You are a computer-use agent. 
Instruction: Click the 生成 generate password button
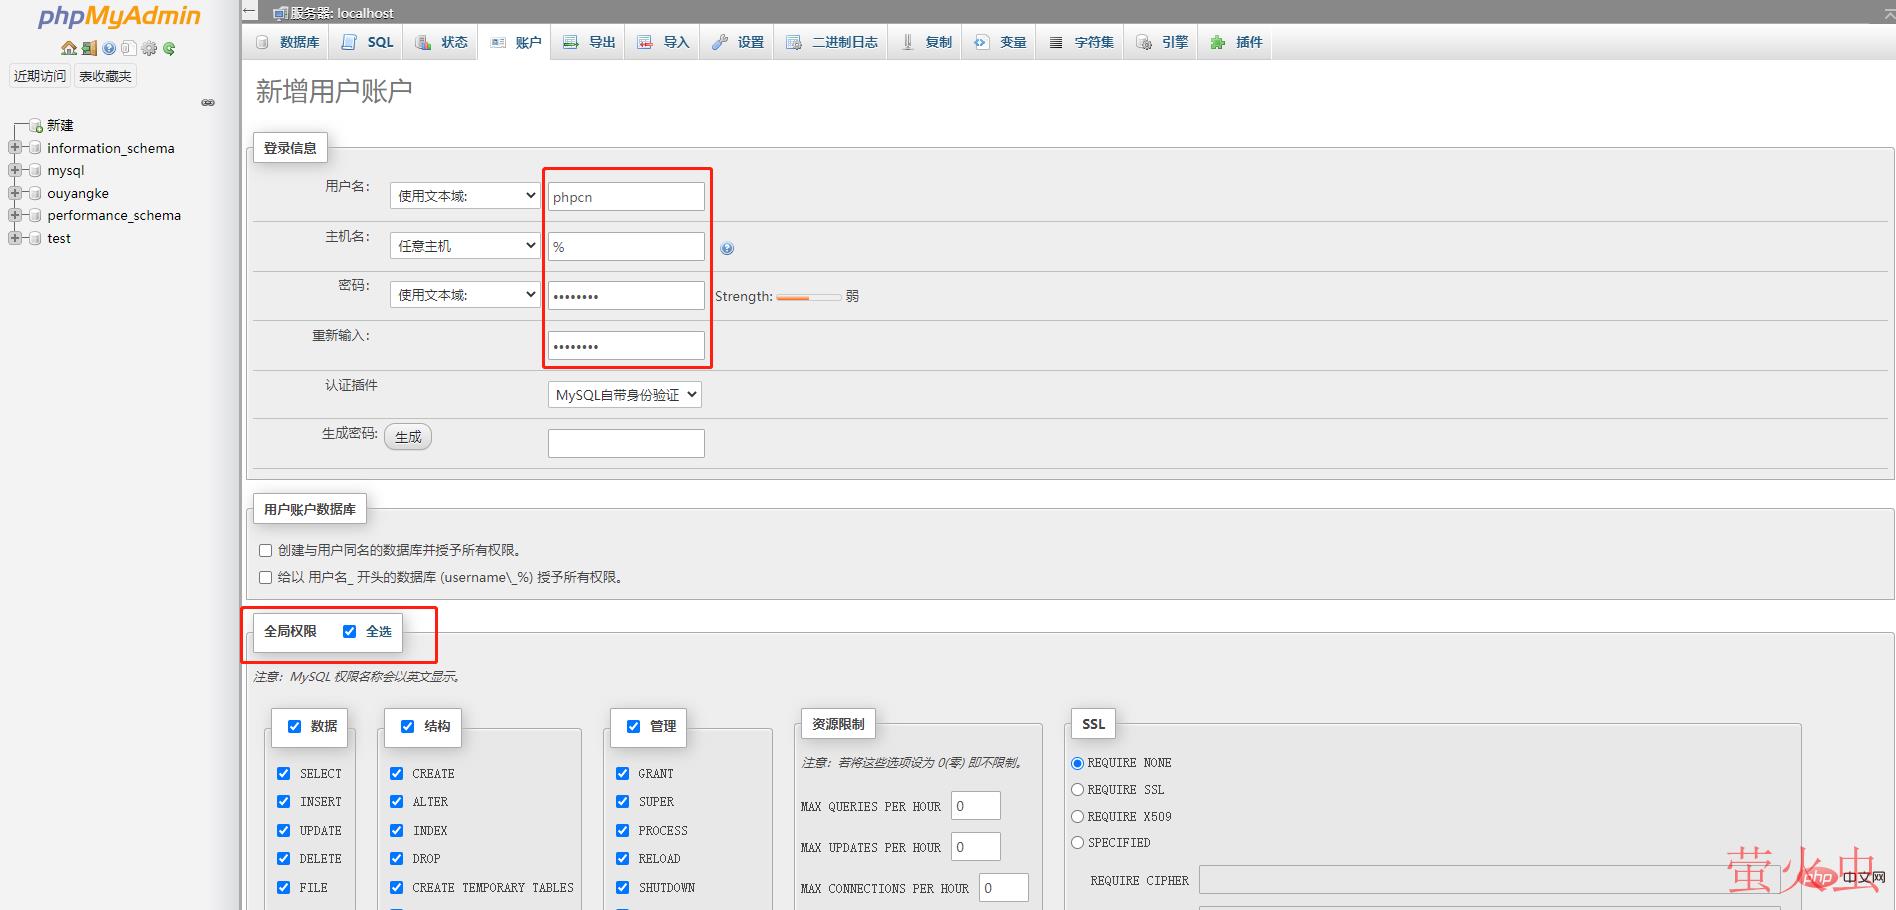[408, 437]
